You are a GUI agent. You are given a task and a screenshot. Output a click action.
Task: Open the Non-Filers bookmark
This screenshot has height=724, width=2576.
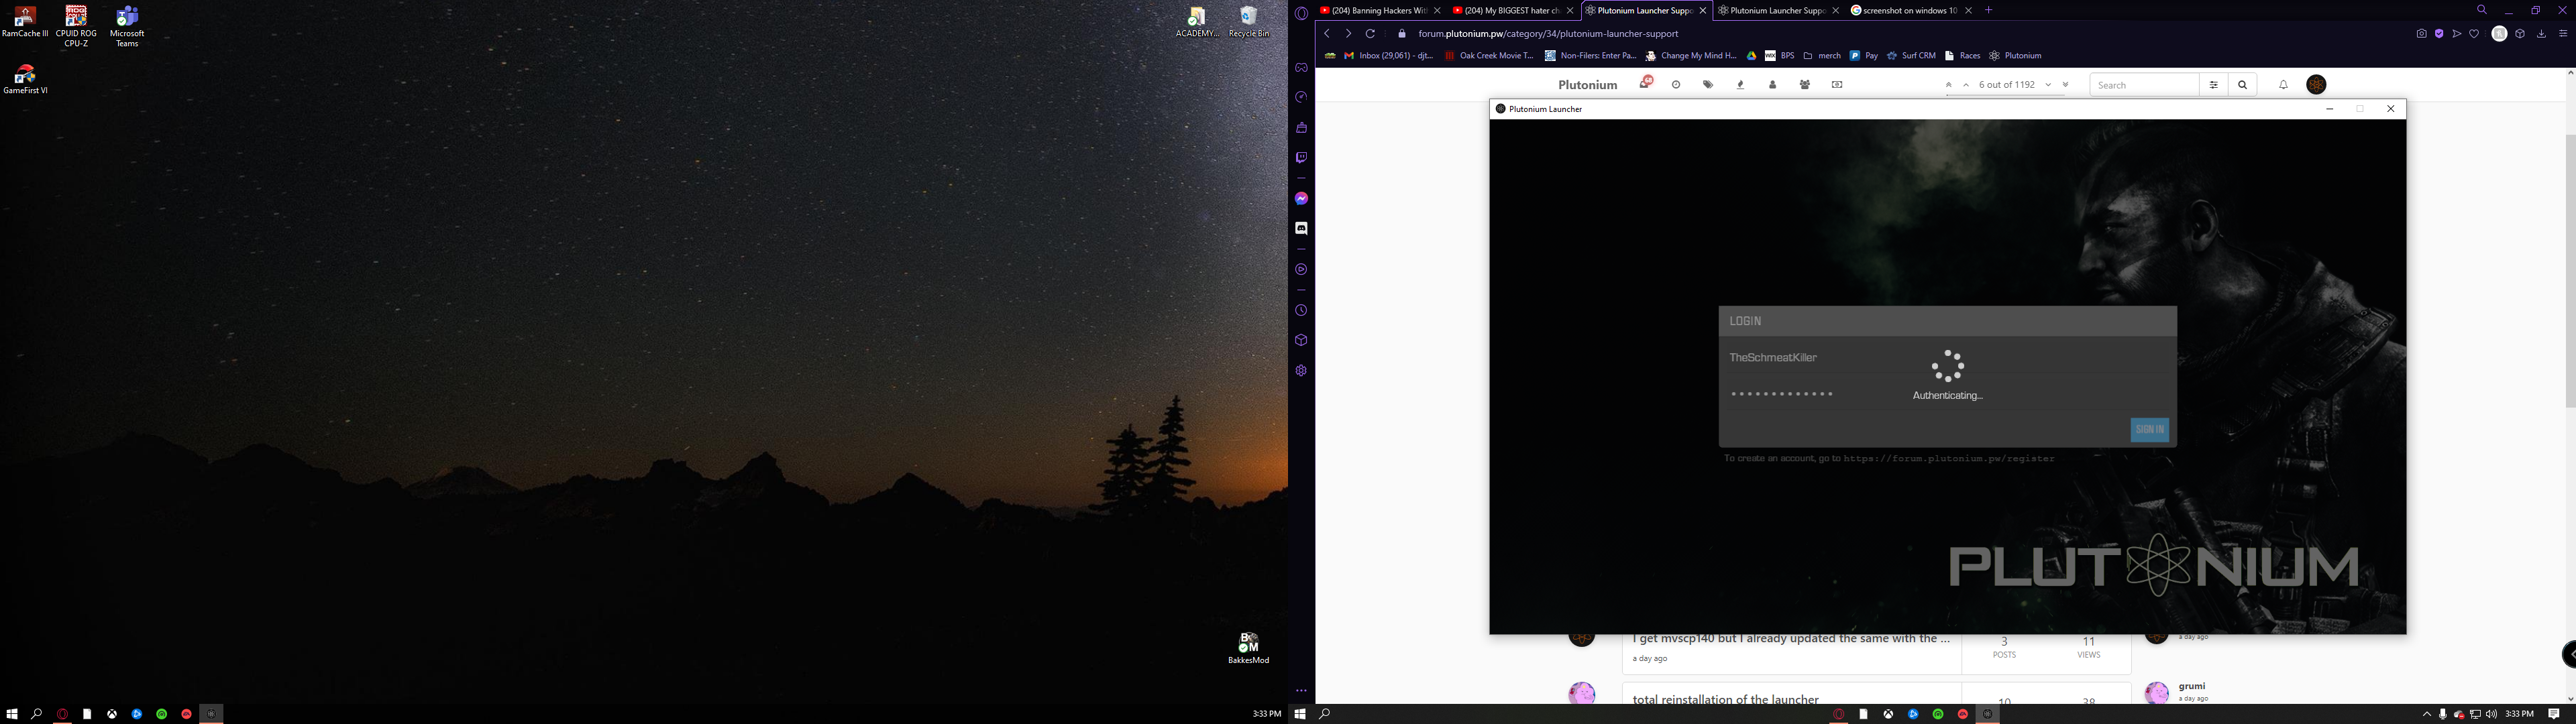pyautogui.click(x=1590, y=56)
